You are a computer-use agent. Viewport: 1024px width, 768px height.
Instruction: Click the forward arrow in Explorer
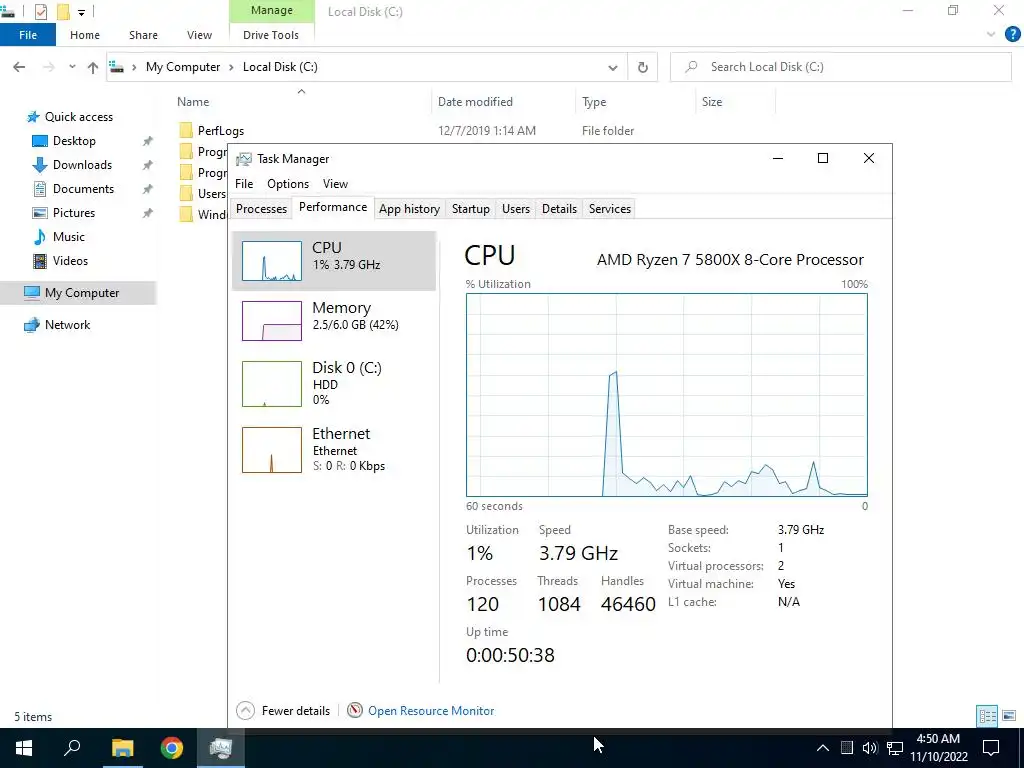point(48,67)
